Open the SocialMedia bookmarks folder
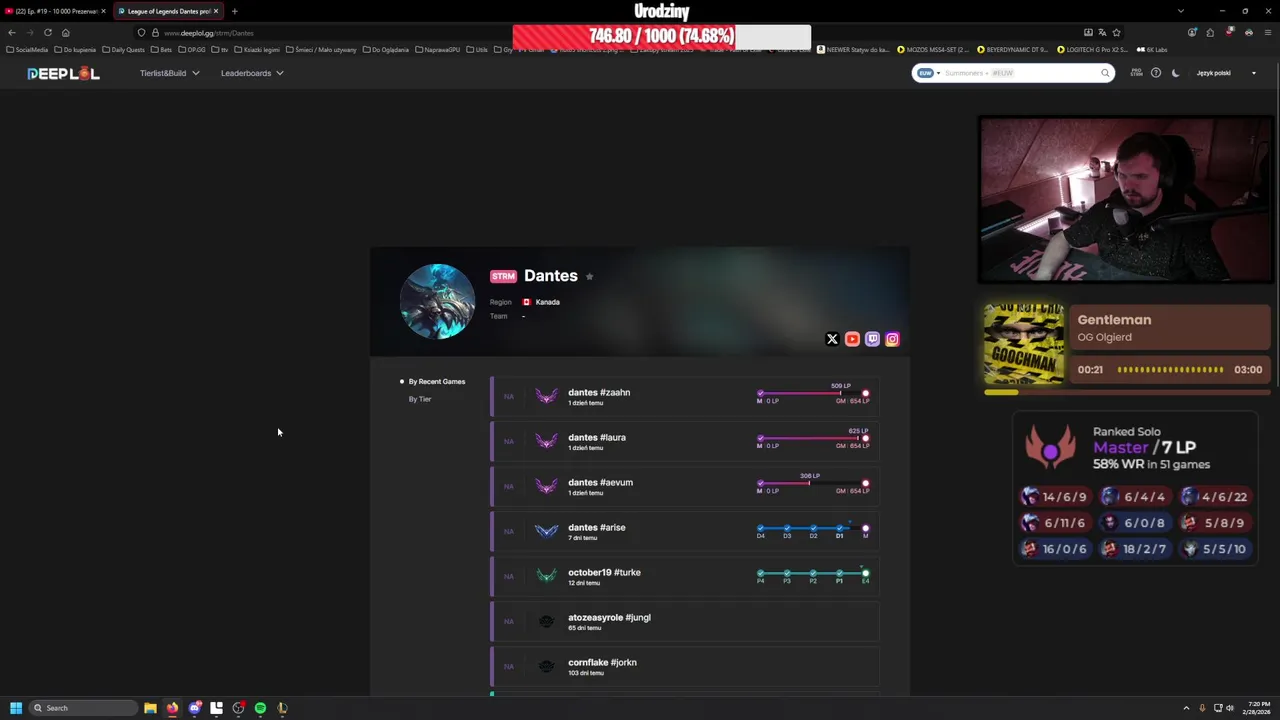Screen dimensions: 1280x720 [27, 49]
